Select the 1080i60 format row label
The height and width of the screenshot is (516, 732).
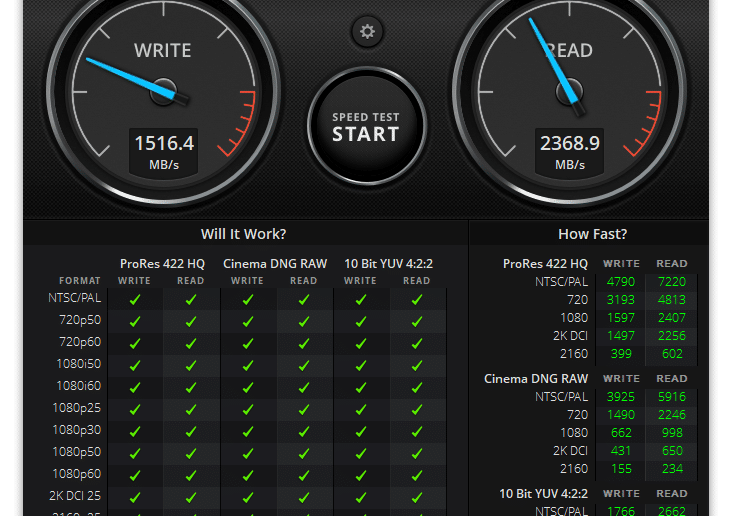pos(78,385)
